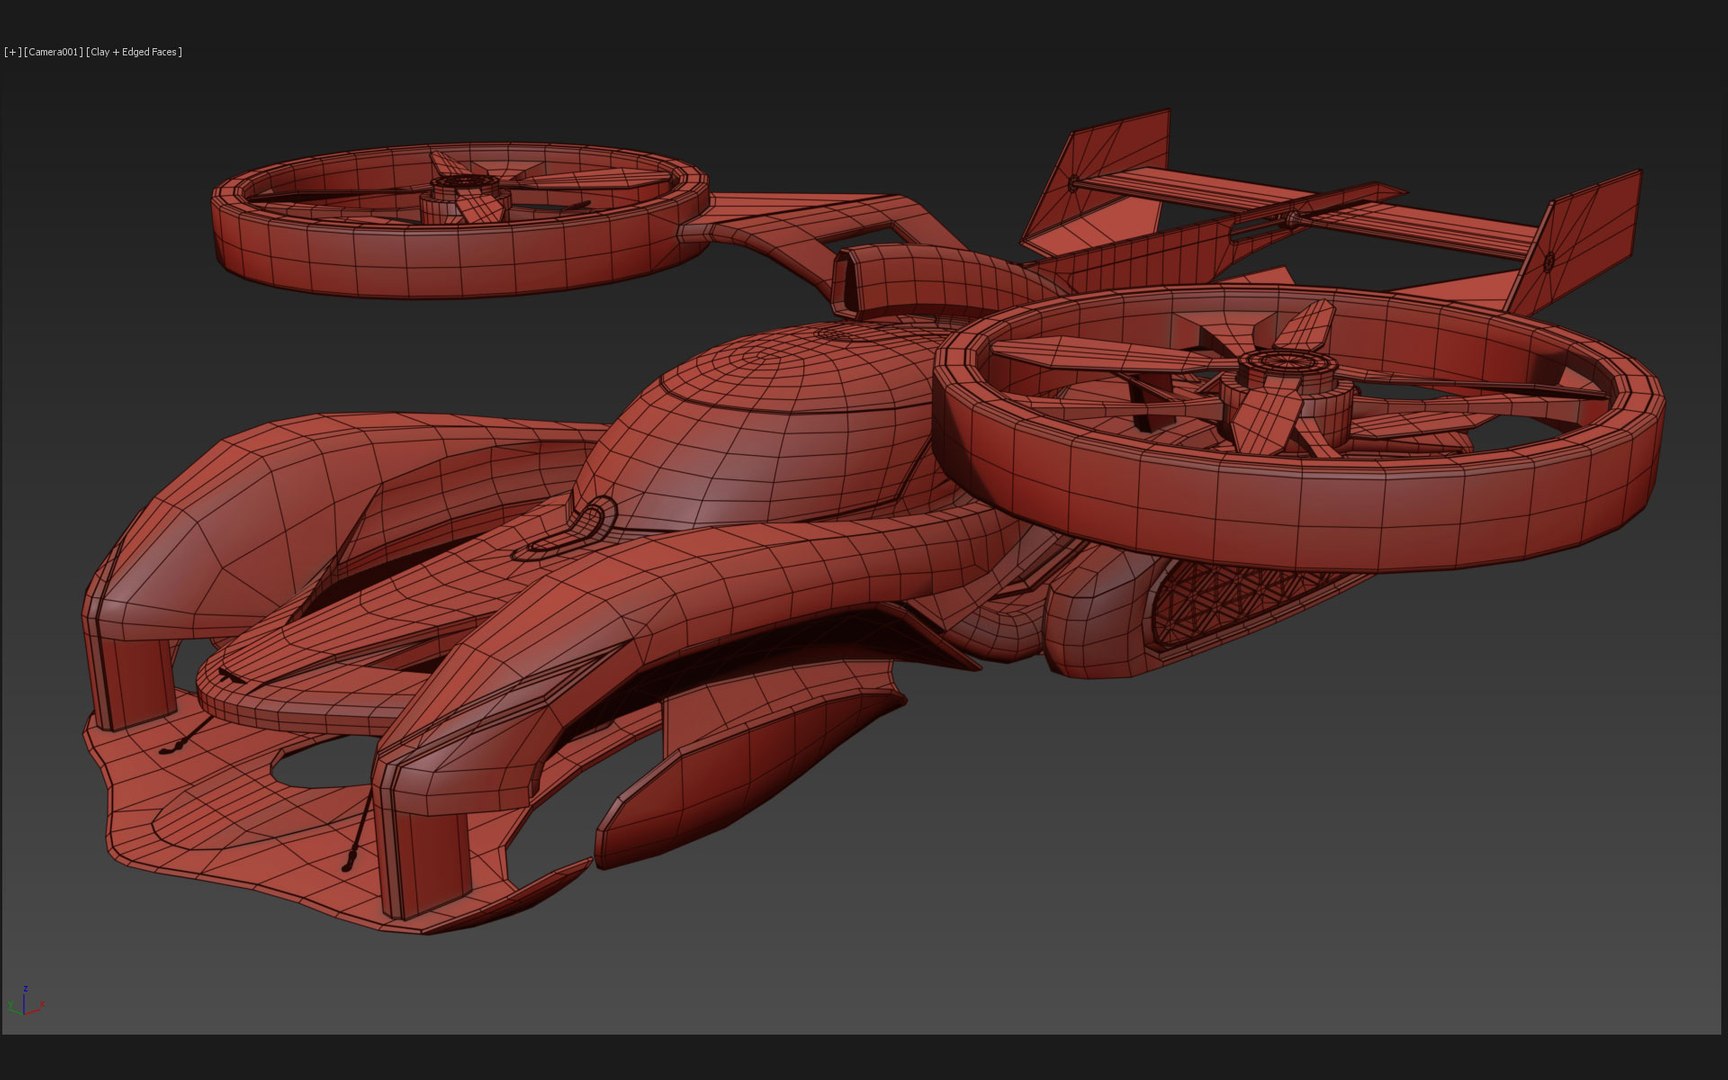Open the [+] general viewport menu
The width and height of the screenshot is (1728, 1080).
click(13, 52)
